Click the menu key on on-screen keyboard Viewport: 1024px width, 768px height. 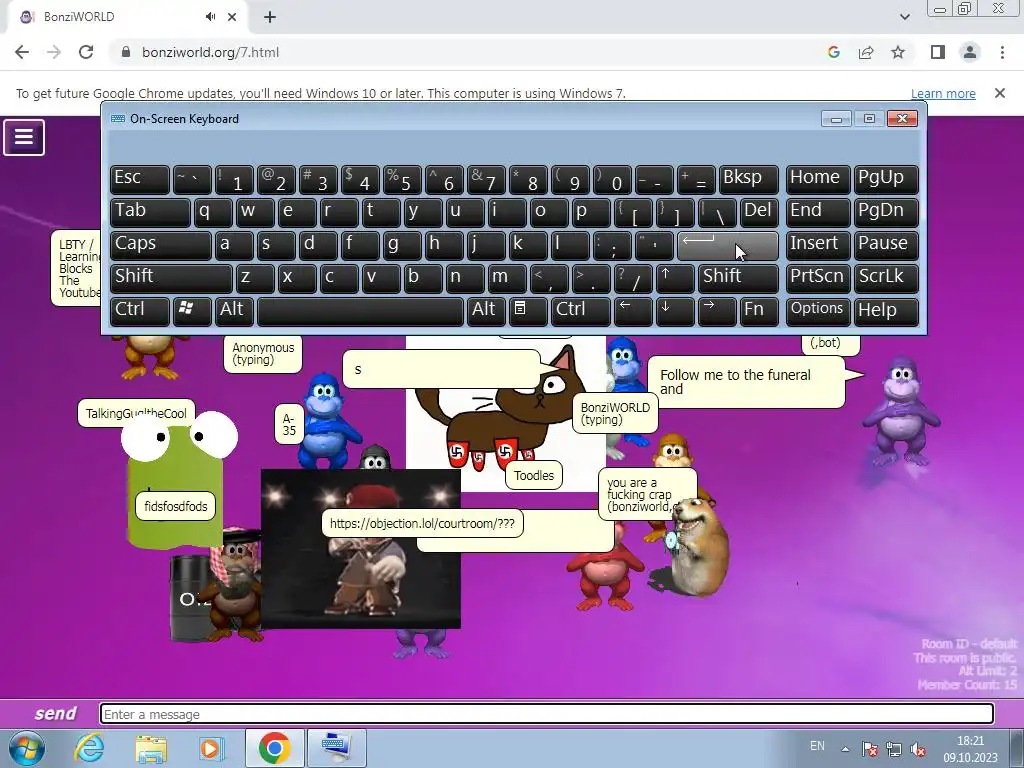pos(528,310)
